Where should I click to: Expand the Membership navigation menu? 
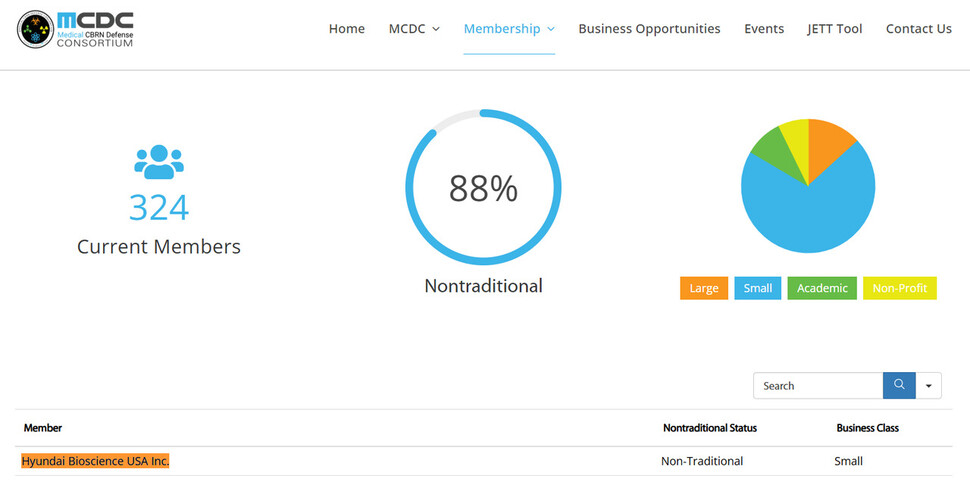point(509,29)
